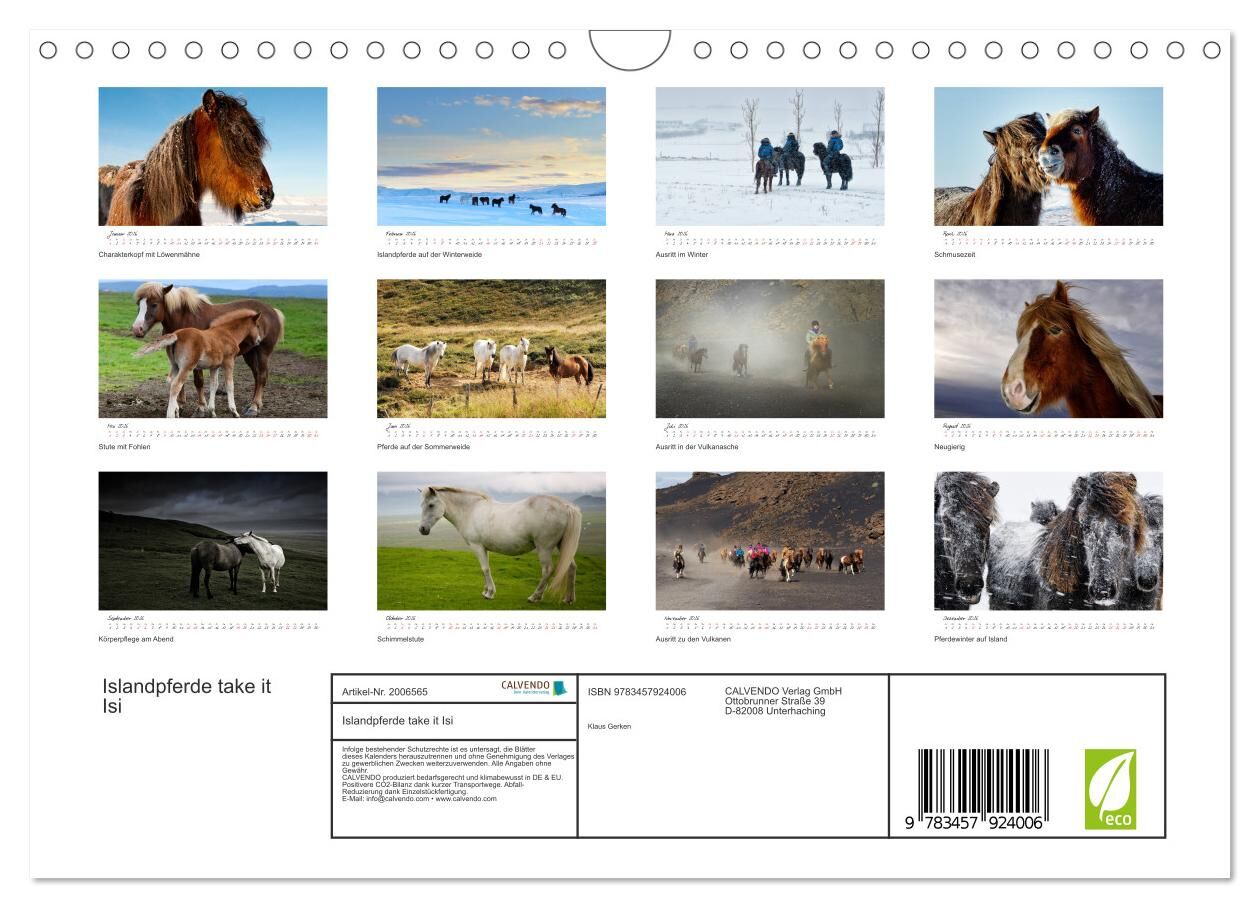This screenshot has width=1260, height=908.
Task: Click the 'Schimmelstute' caption
Action: tap(400, 639)
